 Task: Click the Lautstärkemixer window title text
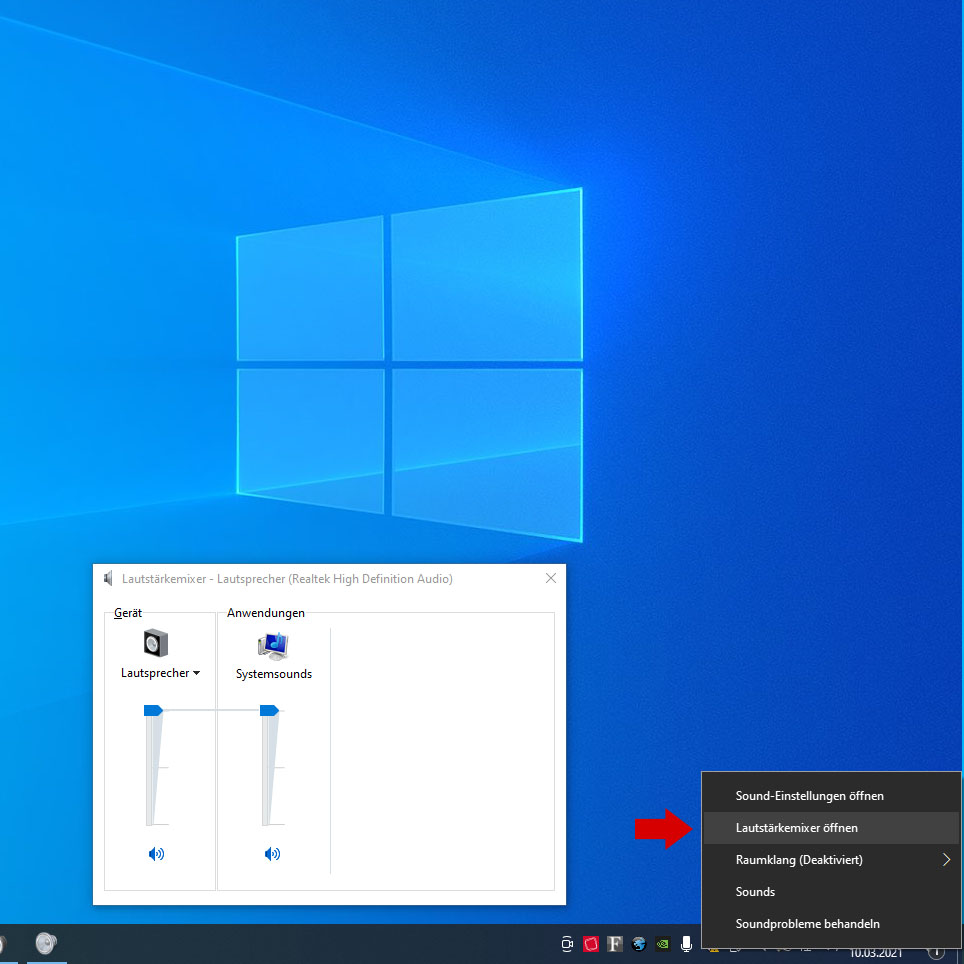[287, 579]
